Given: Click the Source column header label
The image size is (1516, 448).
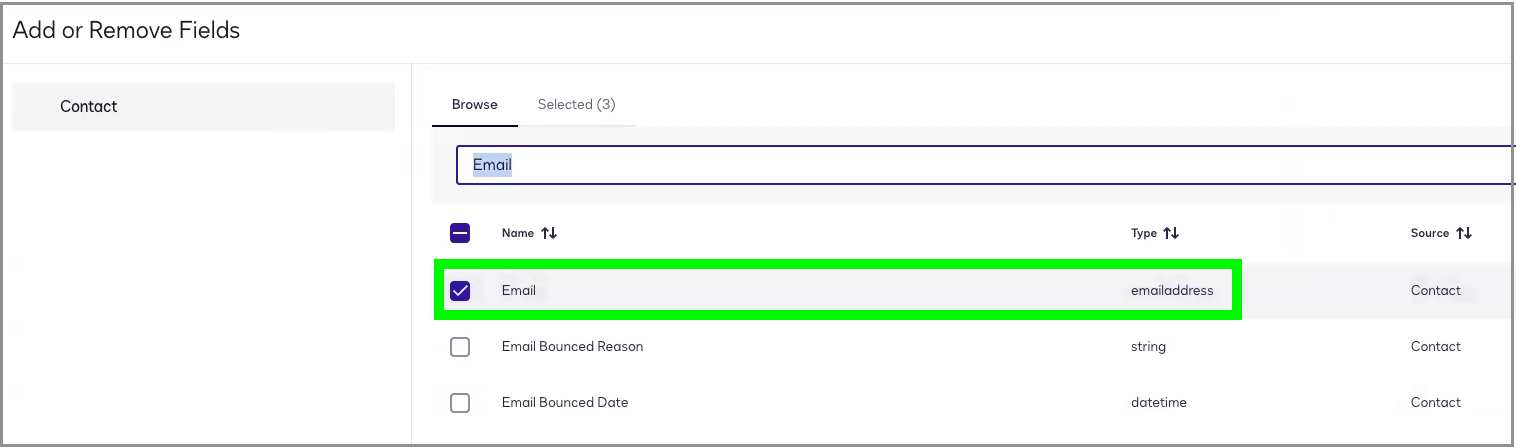Looking at the screenshot, I should [x=1430, y=233].
